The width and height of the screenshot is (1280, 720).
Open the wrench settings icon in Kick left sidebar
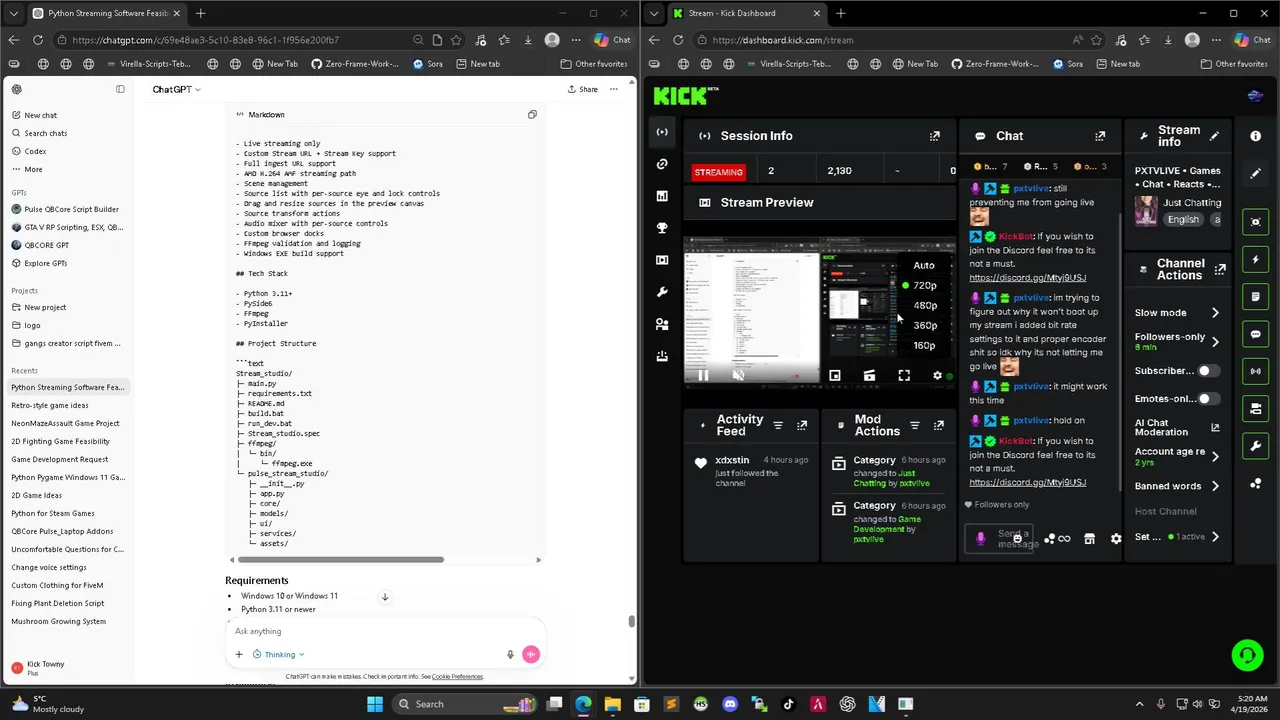click(x=662, y=292)
